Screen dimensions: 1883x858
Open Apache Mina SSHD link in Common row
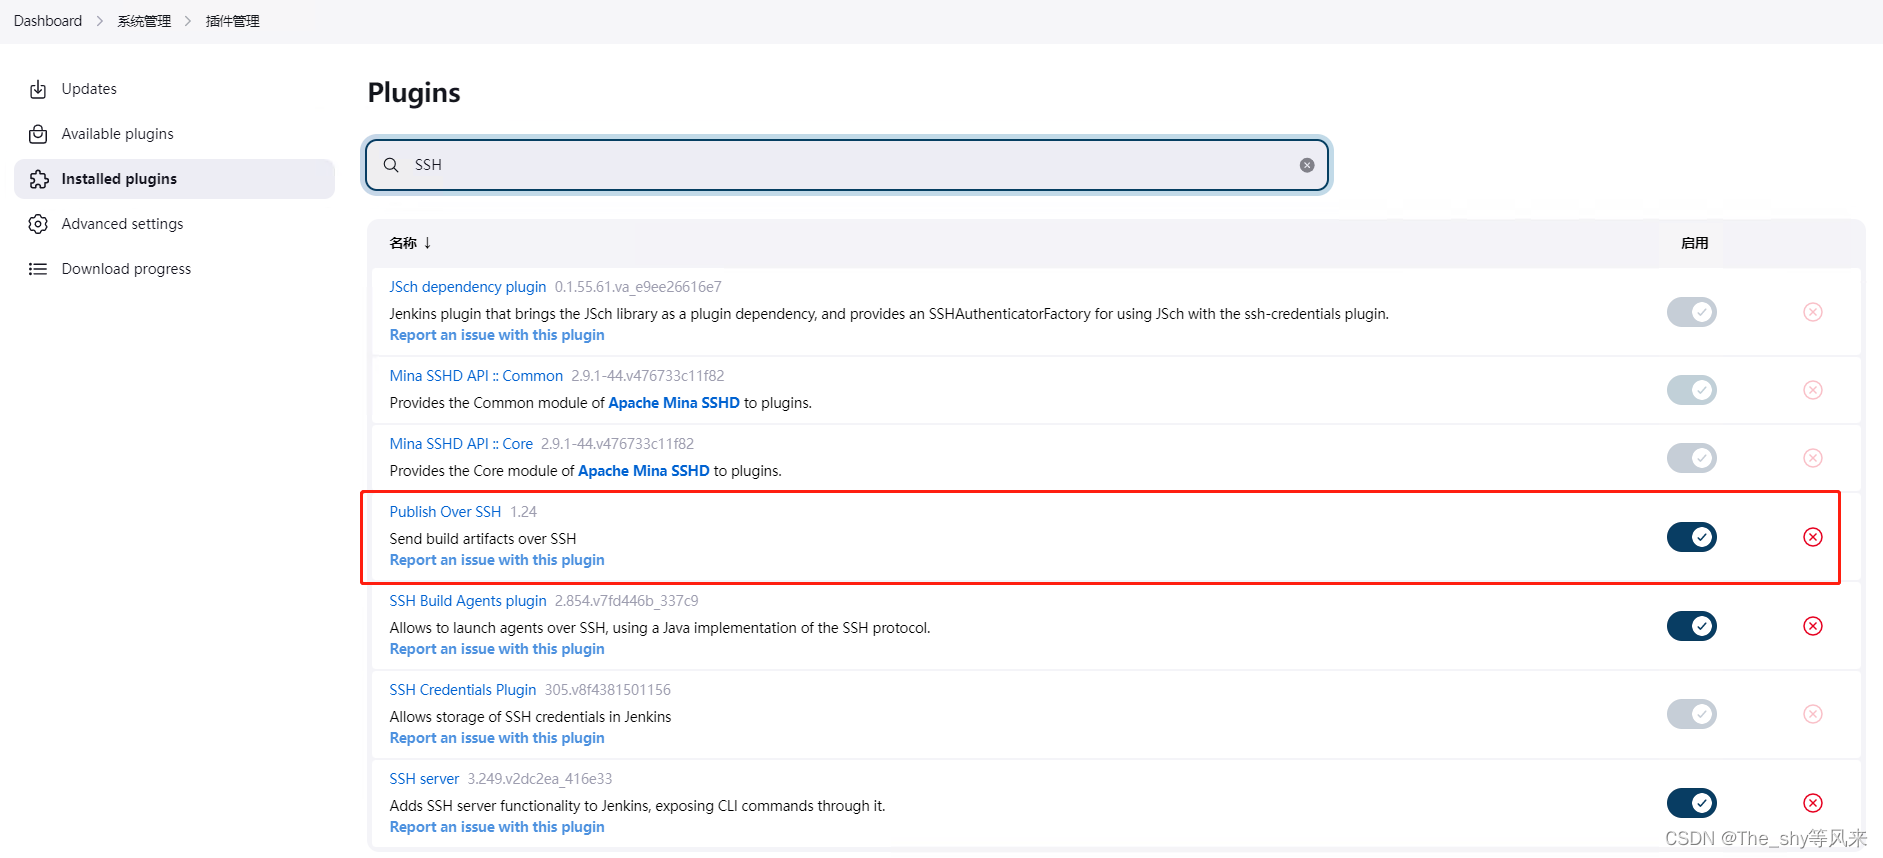[674, 403]
